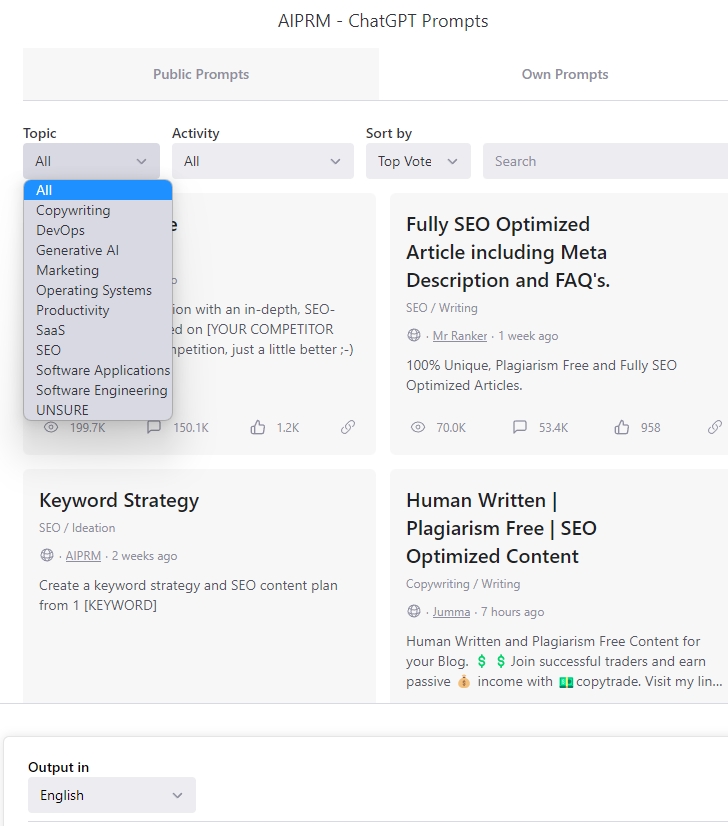Open AIPRM author link
Image resolution: width=728 pixels, height=826 pixels.
[x=83, y=556]
